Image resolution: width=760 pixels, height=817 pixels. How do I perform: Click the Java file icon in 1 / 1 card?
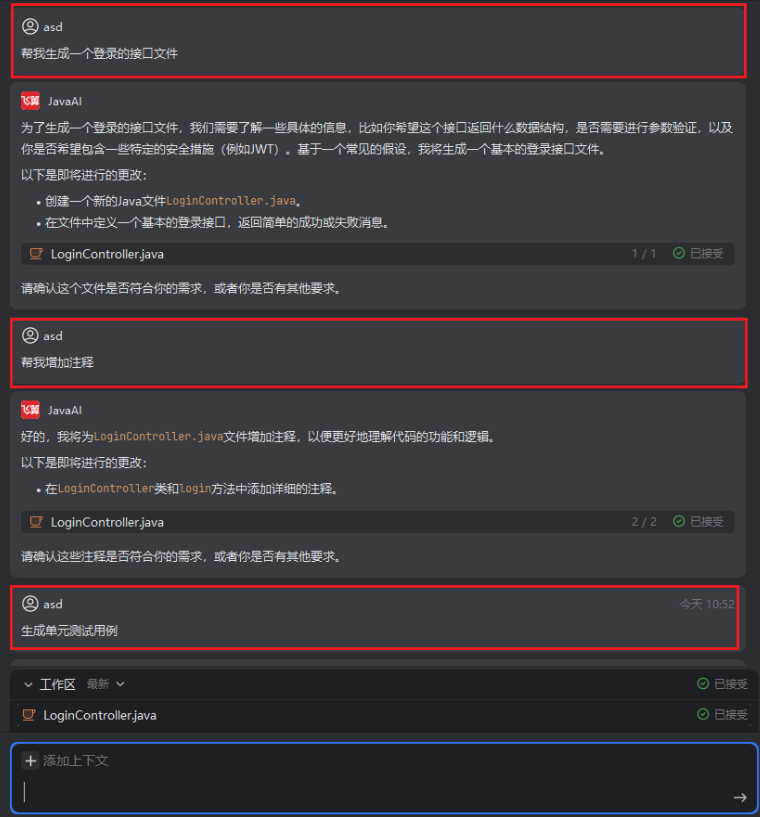tap(36, 254)
